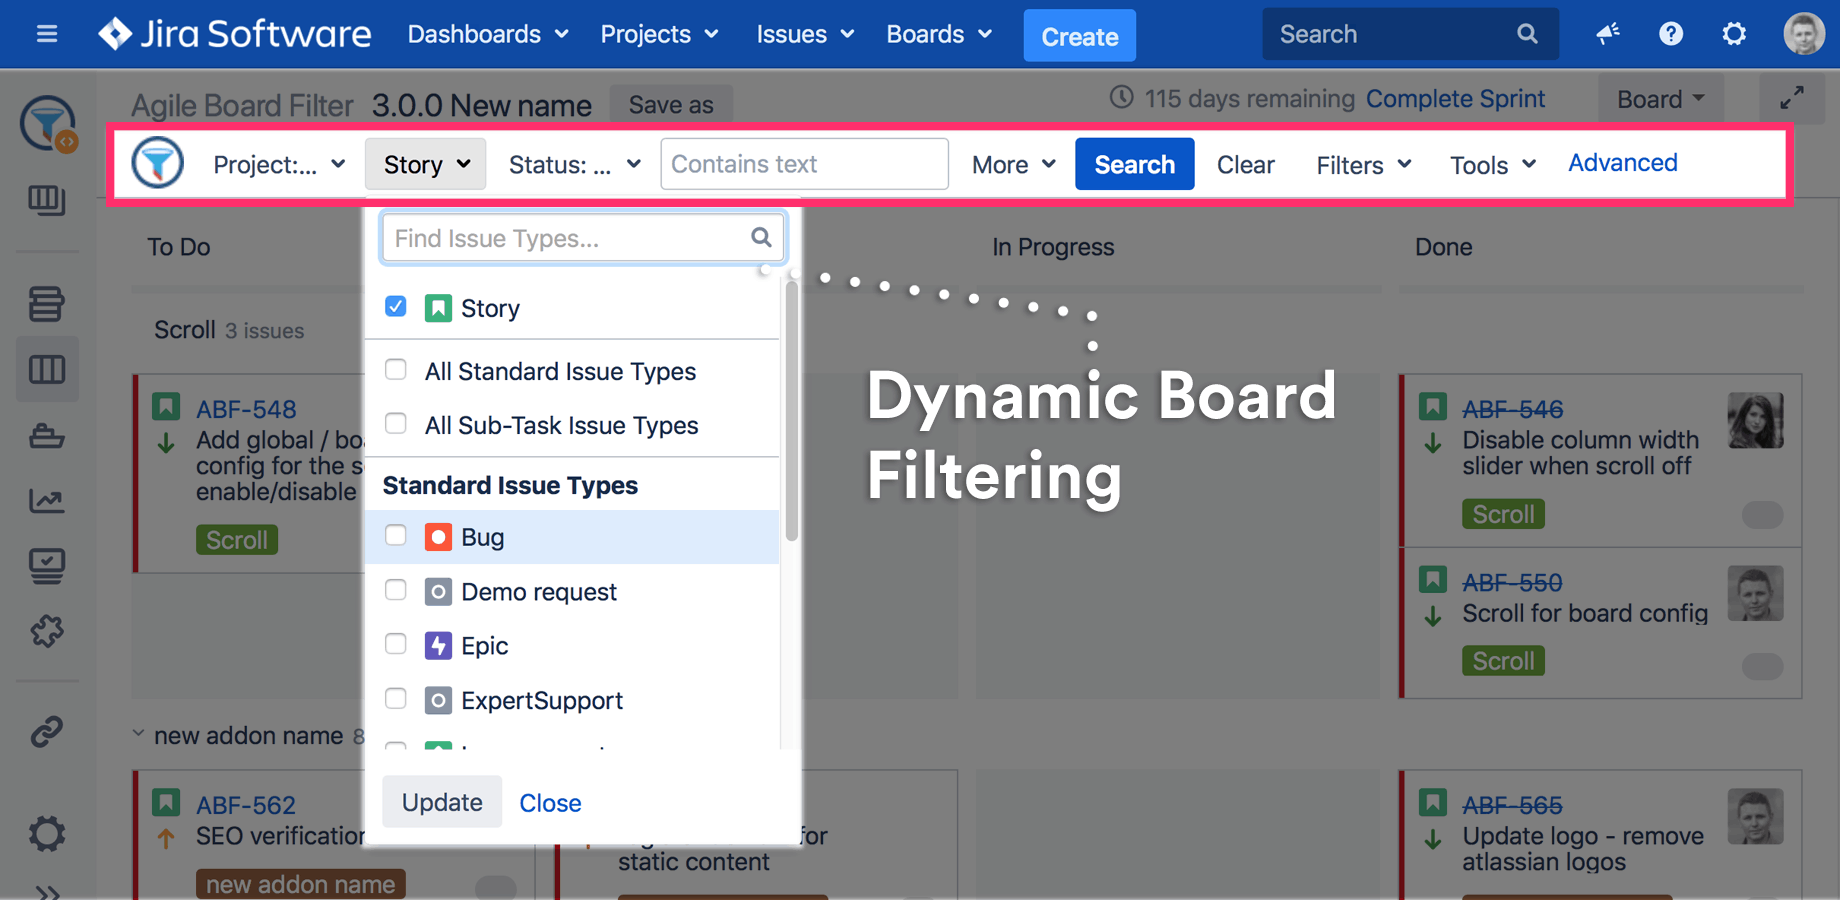Enable the All Sub-Task Issue Types filter

[x=395, y=423]
